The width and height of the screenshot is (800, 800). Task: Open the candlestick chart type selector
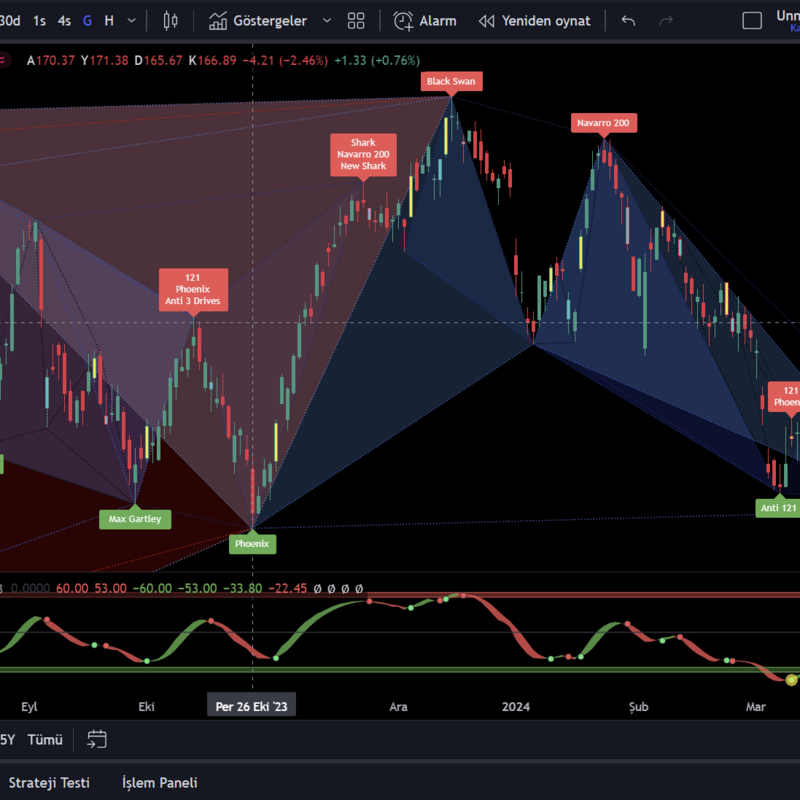pyautogui.click(x=170, y=20)
